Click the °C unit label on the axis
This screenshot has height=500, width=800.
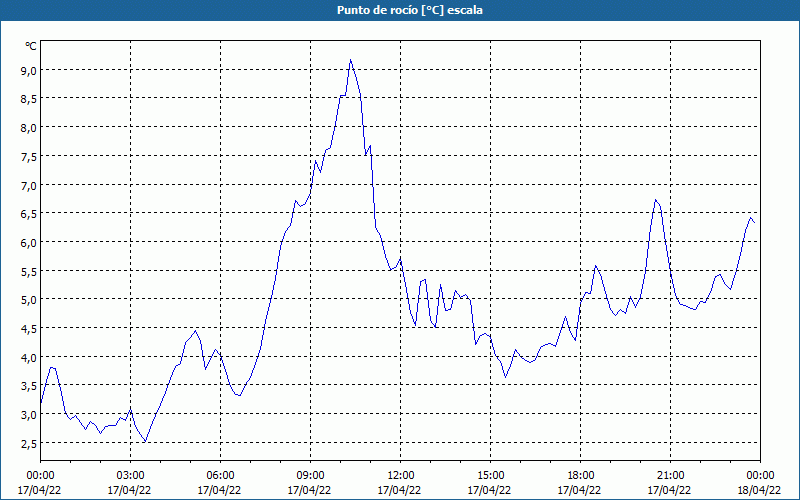tap(31, 46)
